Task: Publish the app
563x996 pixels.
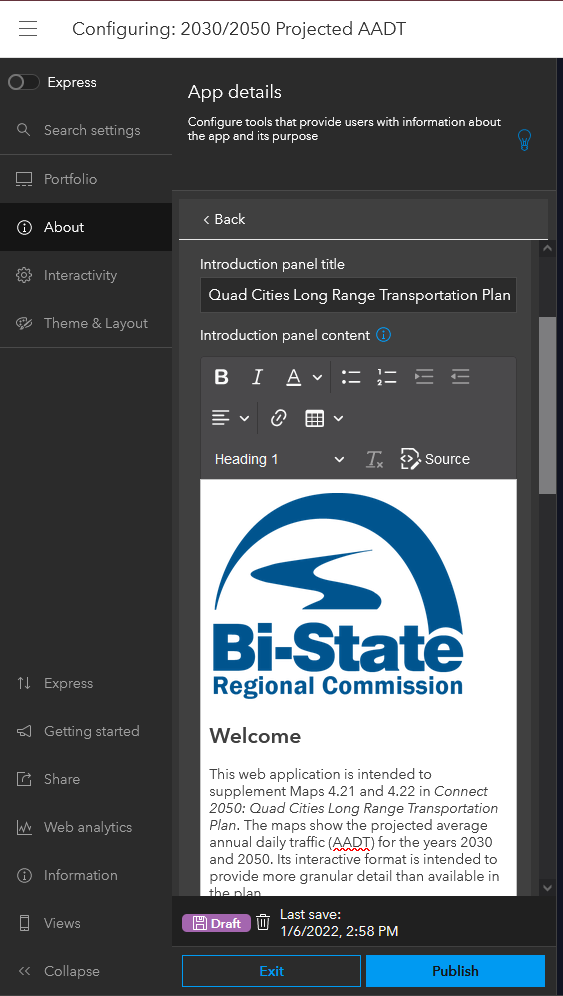Action: 455,971
